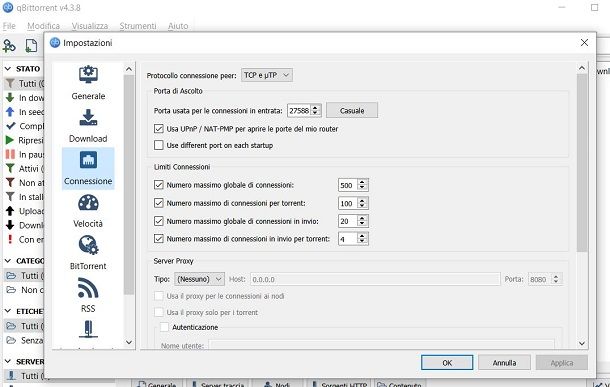The height and width of the screenshot is (387, 610).
Task: Filter by In download status
Action: point(24,98)
